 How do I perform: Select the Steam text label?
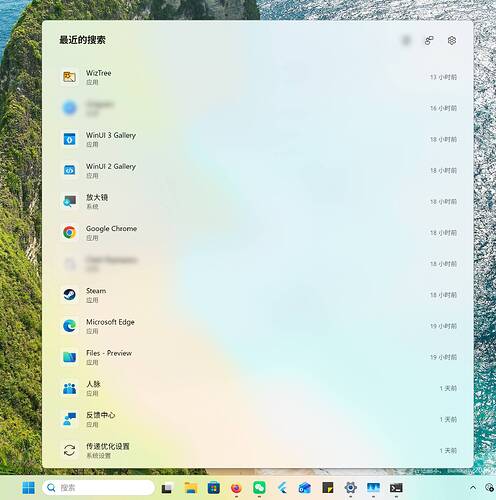[96, 291]
